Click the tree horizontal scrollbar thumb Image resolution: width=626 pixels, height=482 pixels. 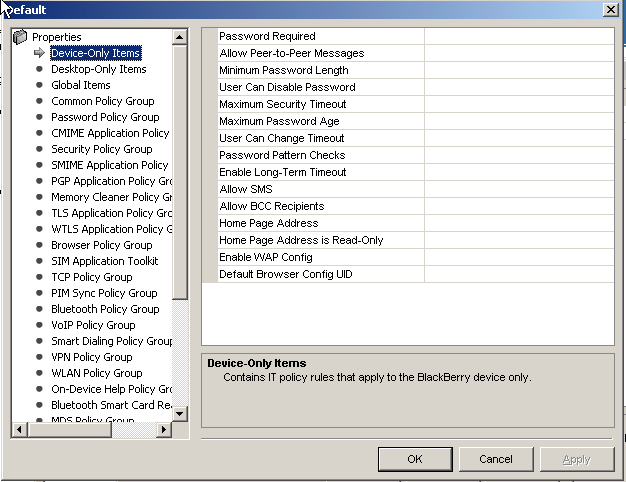[69, 430]
